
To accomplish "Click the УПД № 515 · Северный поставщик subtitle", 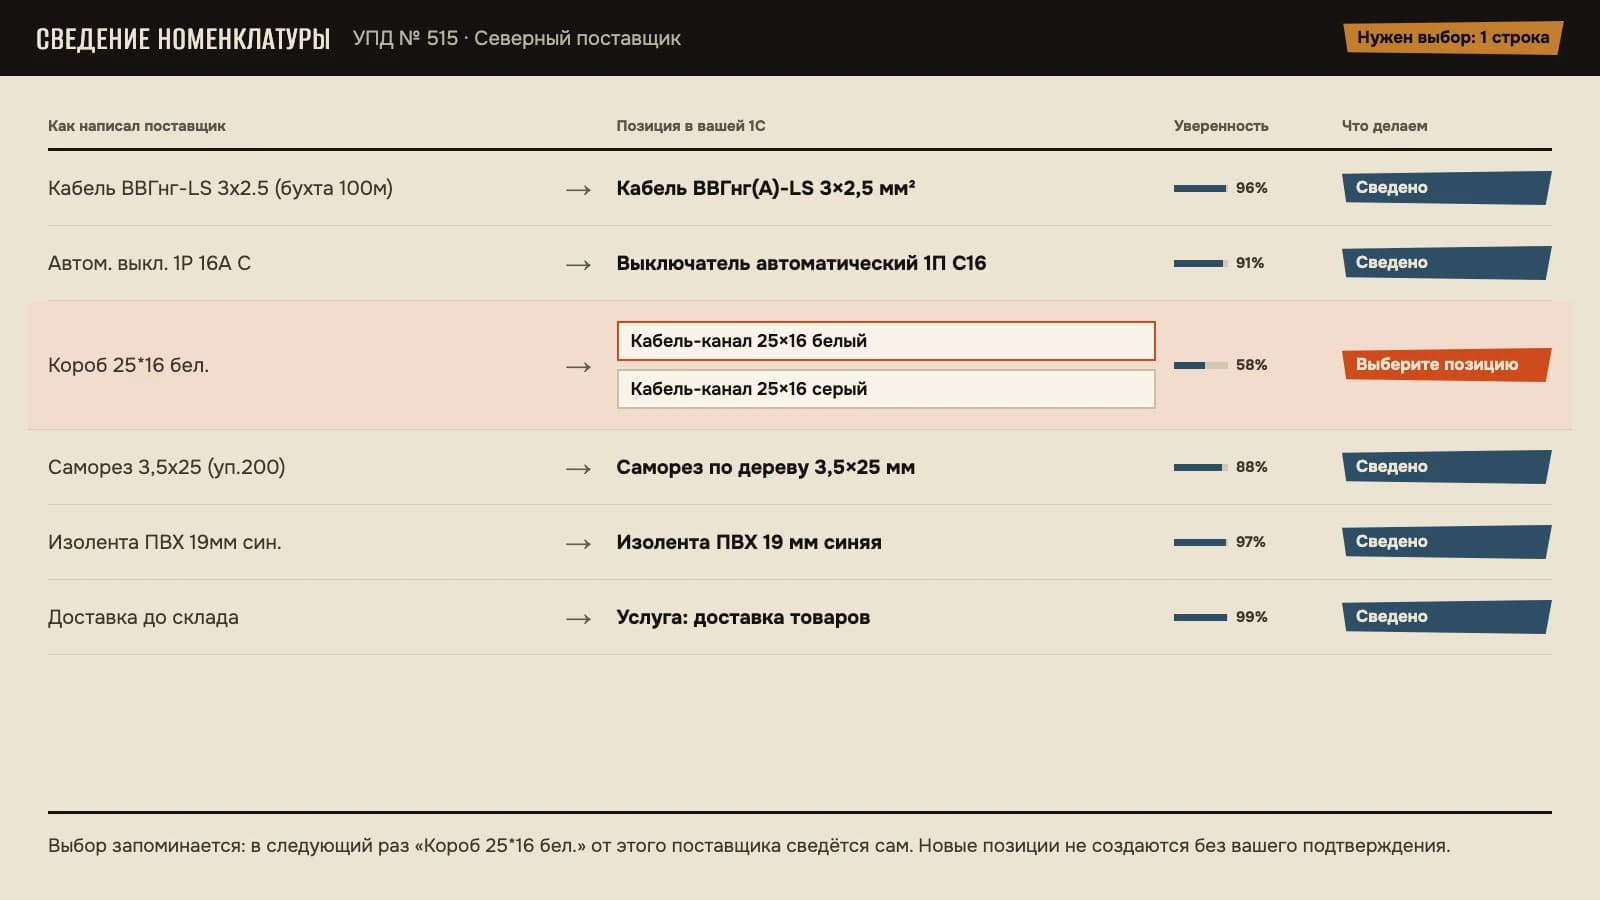I will tap(517, 38).
